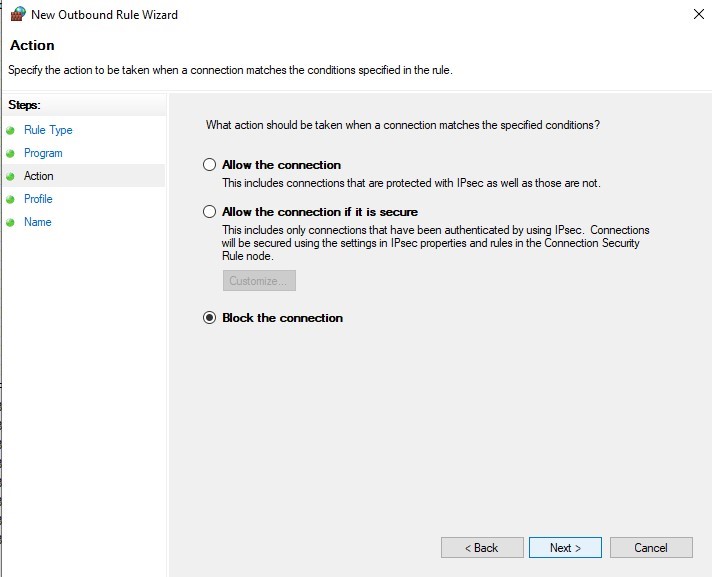Click the greyed-out Customize... button
Screen dimensions: 712x577
coord(259,281)
